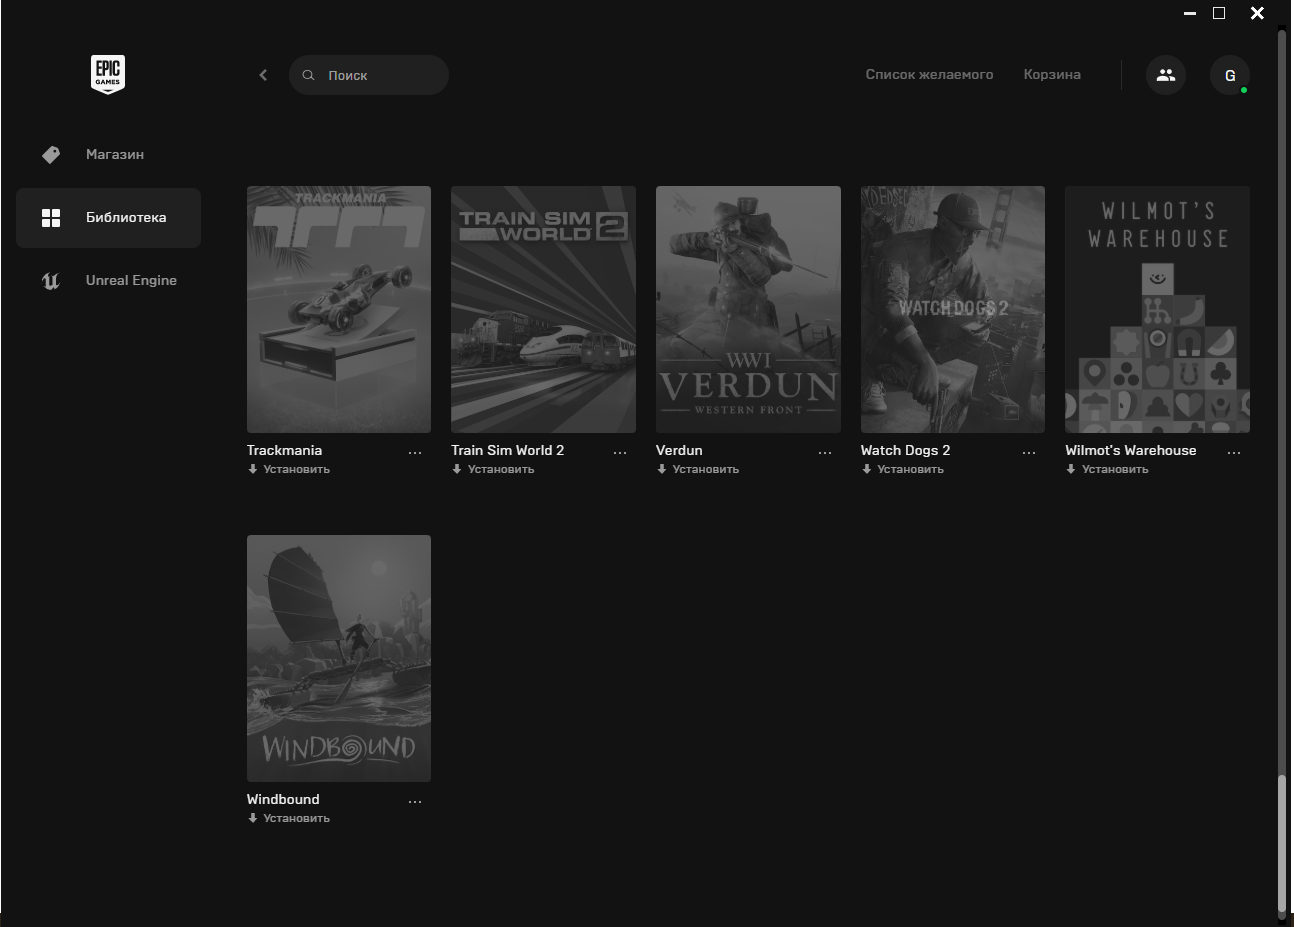
Task: Install Verdun via Установить
Action: point(698,469)
